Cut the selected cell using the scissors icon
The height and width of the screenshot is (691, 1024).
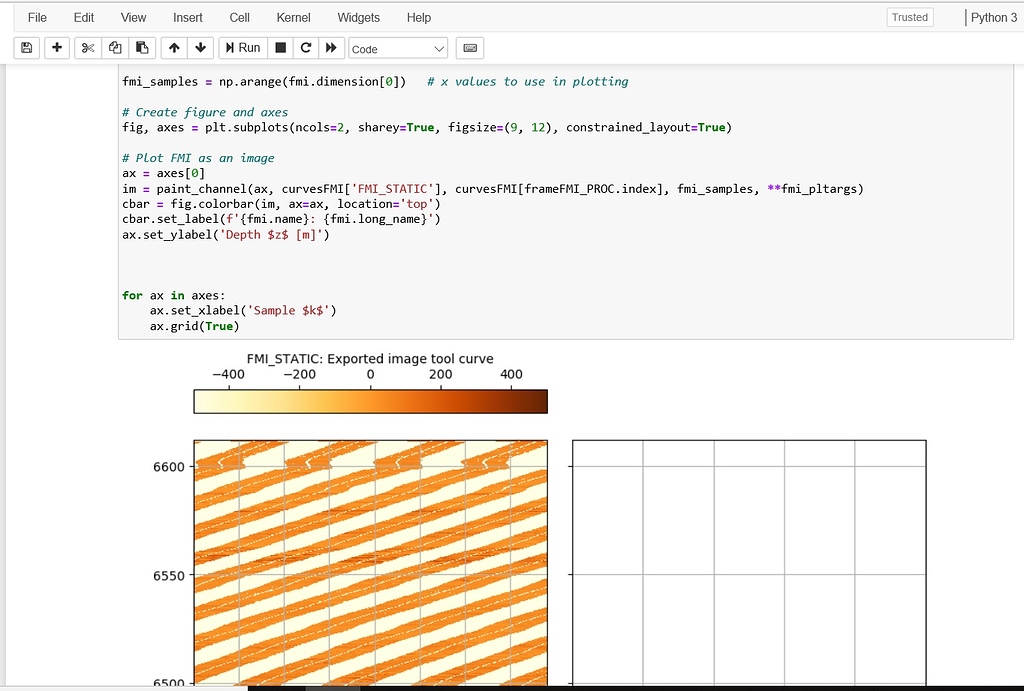tap(88, 47)
